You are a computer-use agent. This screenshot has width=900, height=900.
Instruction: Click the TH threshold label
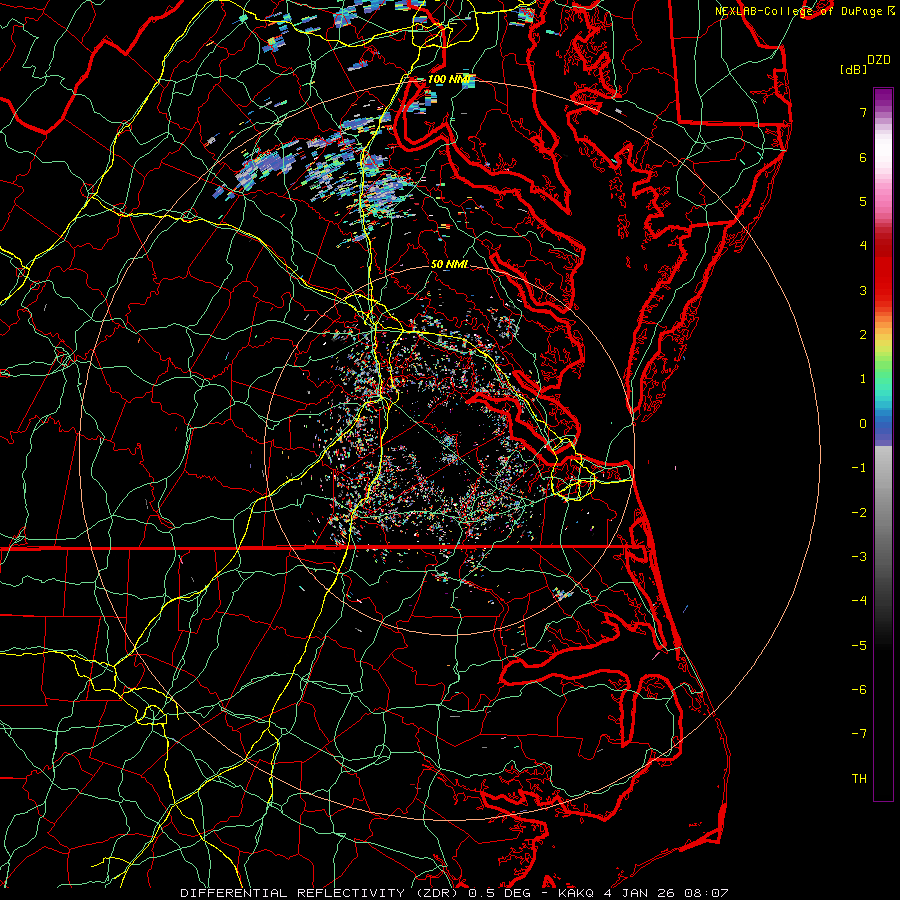(859, 779)
